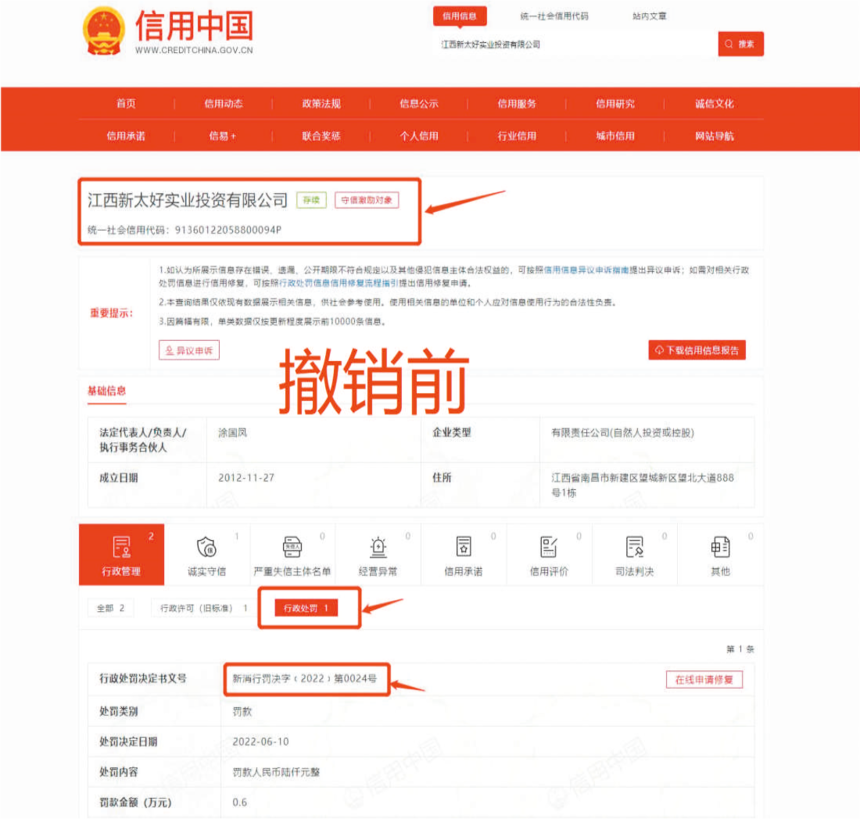The height and width of the screenshot is (819, 860).
Task: Click the establishment date 2012-11-27
Action: 246,478
